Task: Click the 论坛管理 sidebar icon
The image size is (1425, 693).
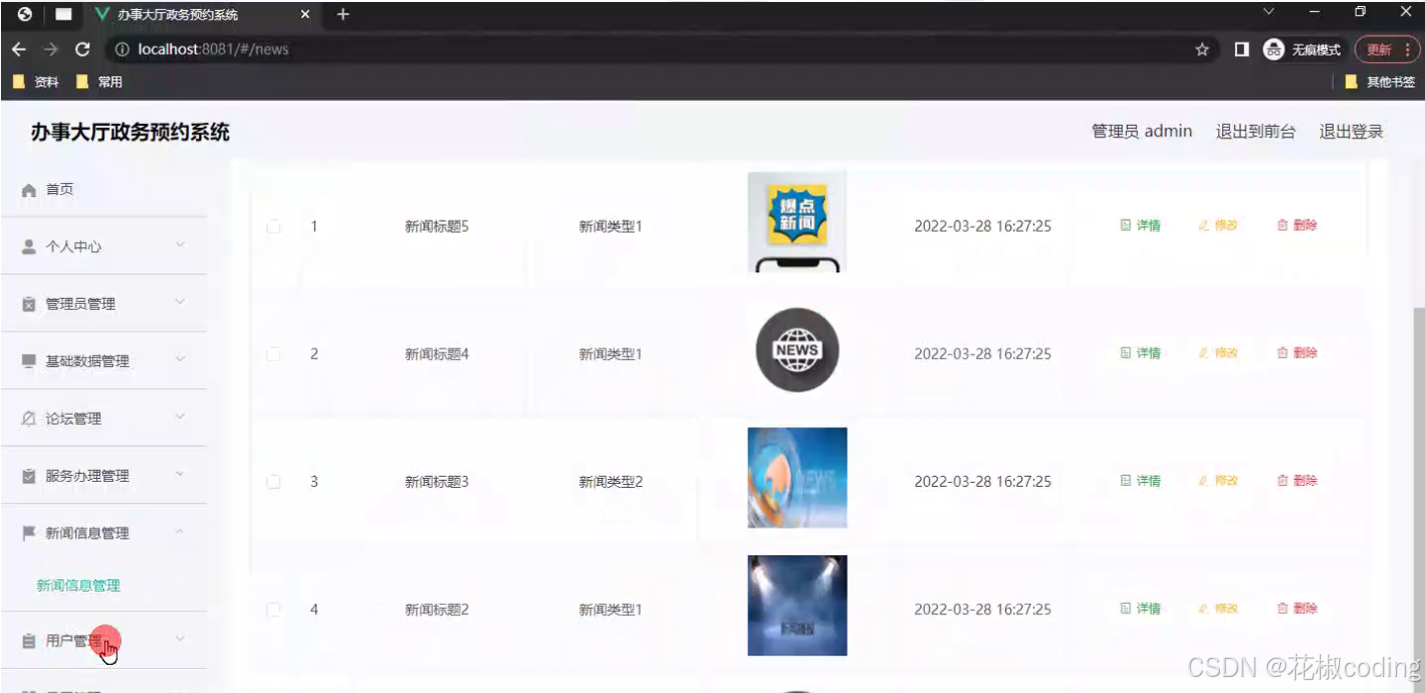Action: pyautogui.click(x=29, y=419)
